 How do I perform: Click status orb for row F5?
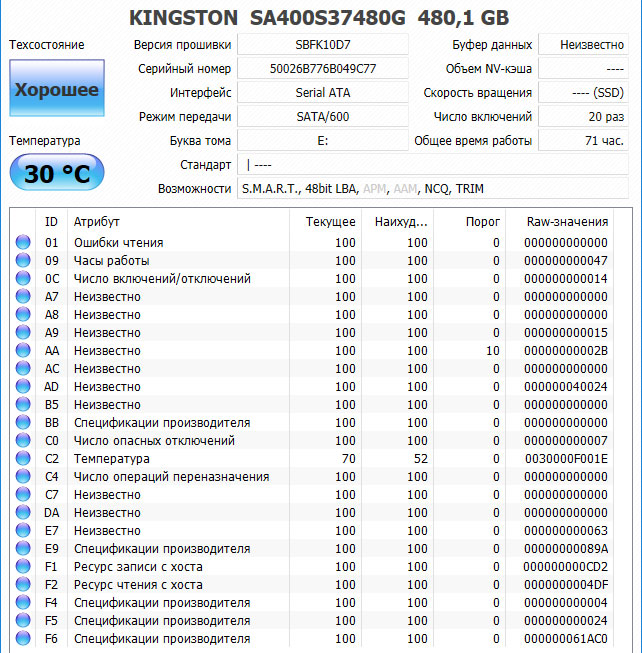23,621
